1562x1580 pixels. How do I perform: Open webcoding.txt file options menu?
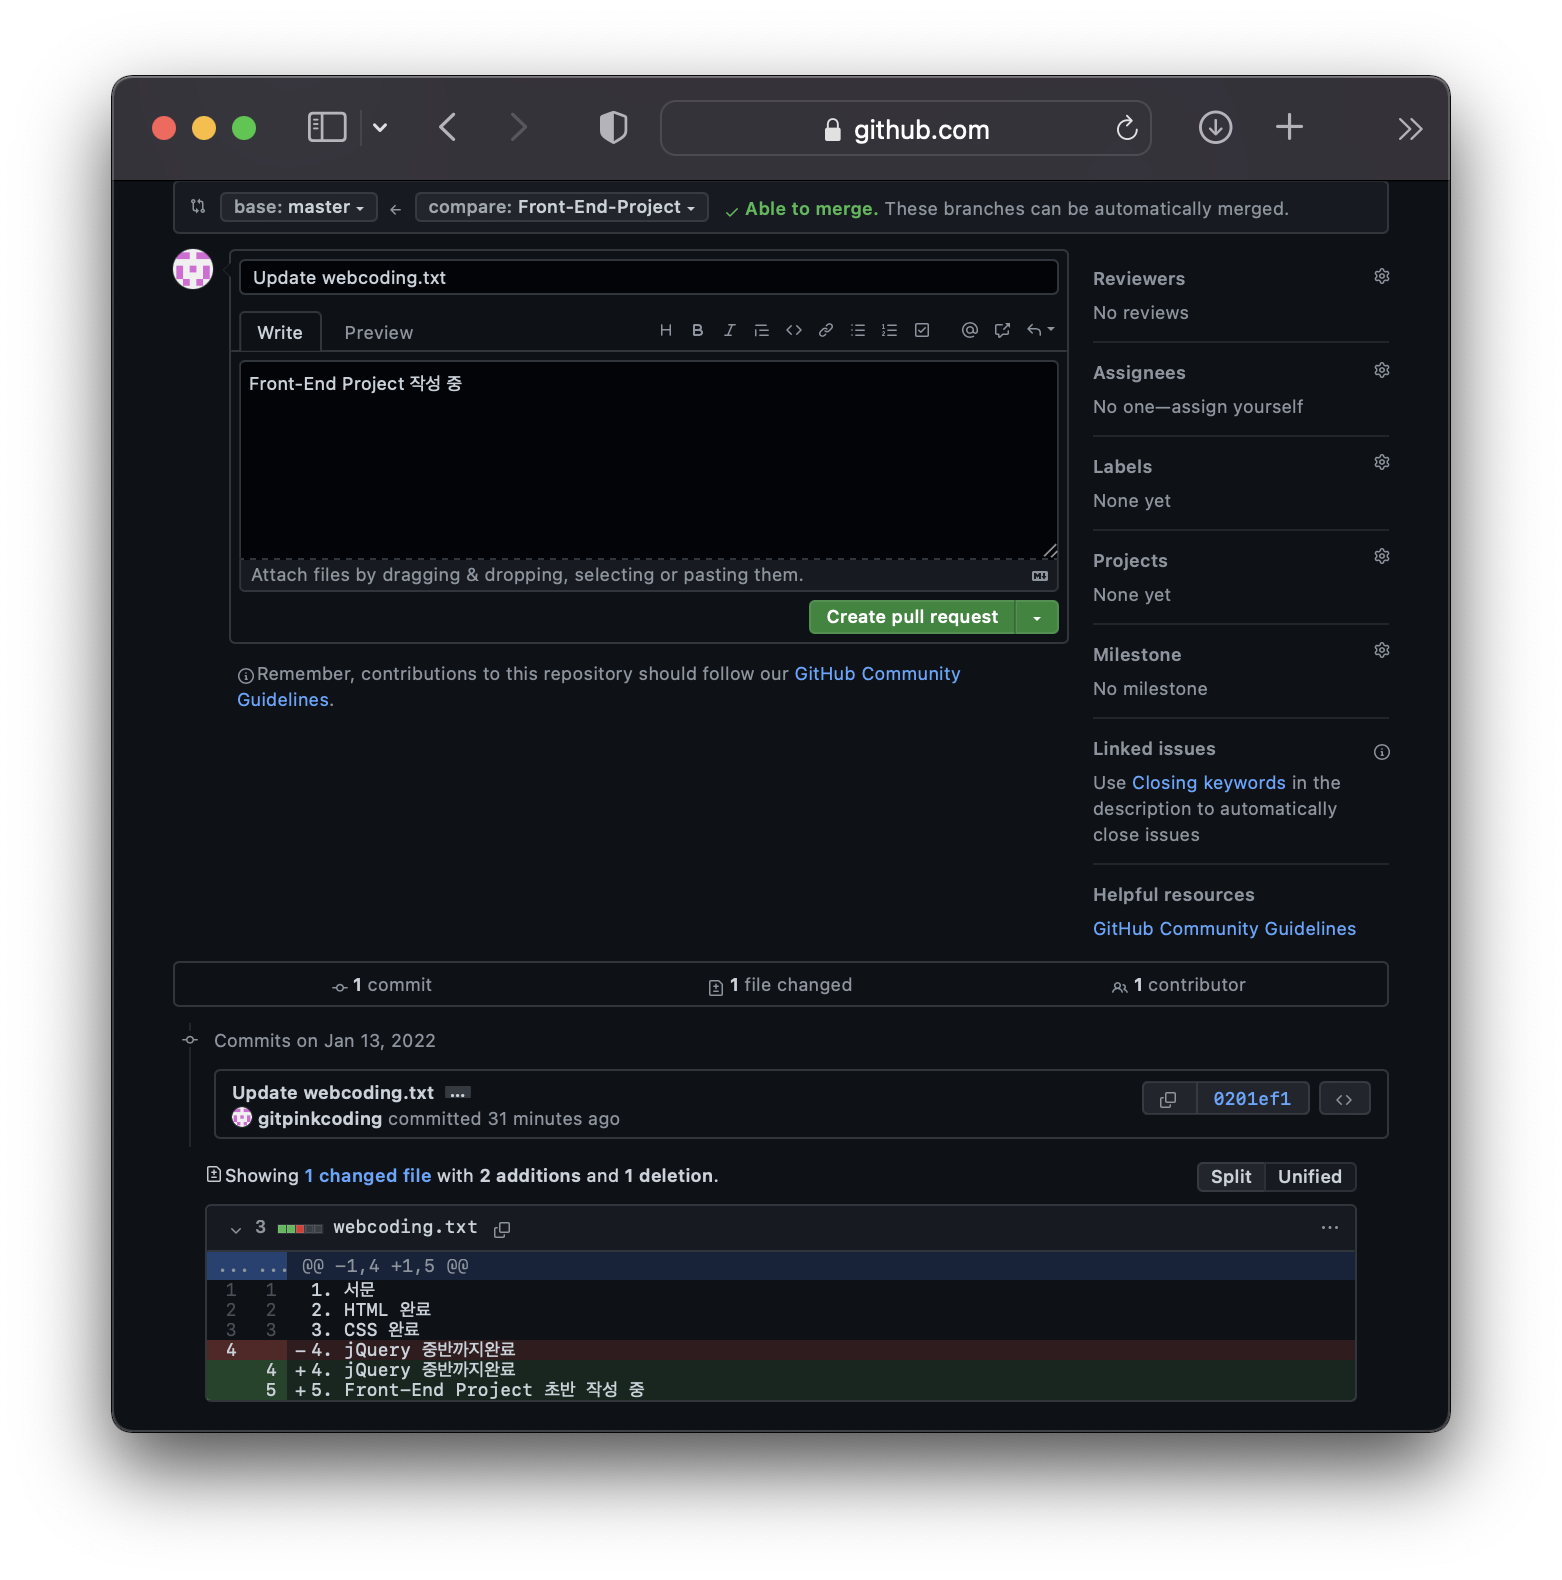[1330, 1227]
